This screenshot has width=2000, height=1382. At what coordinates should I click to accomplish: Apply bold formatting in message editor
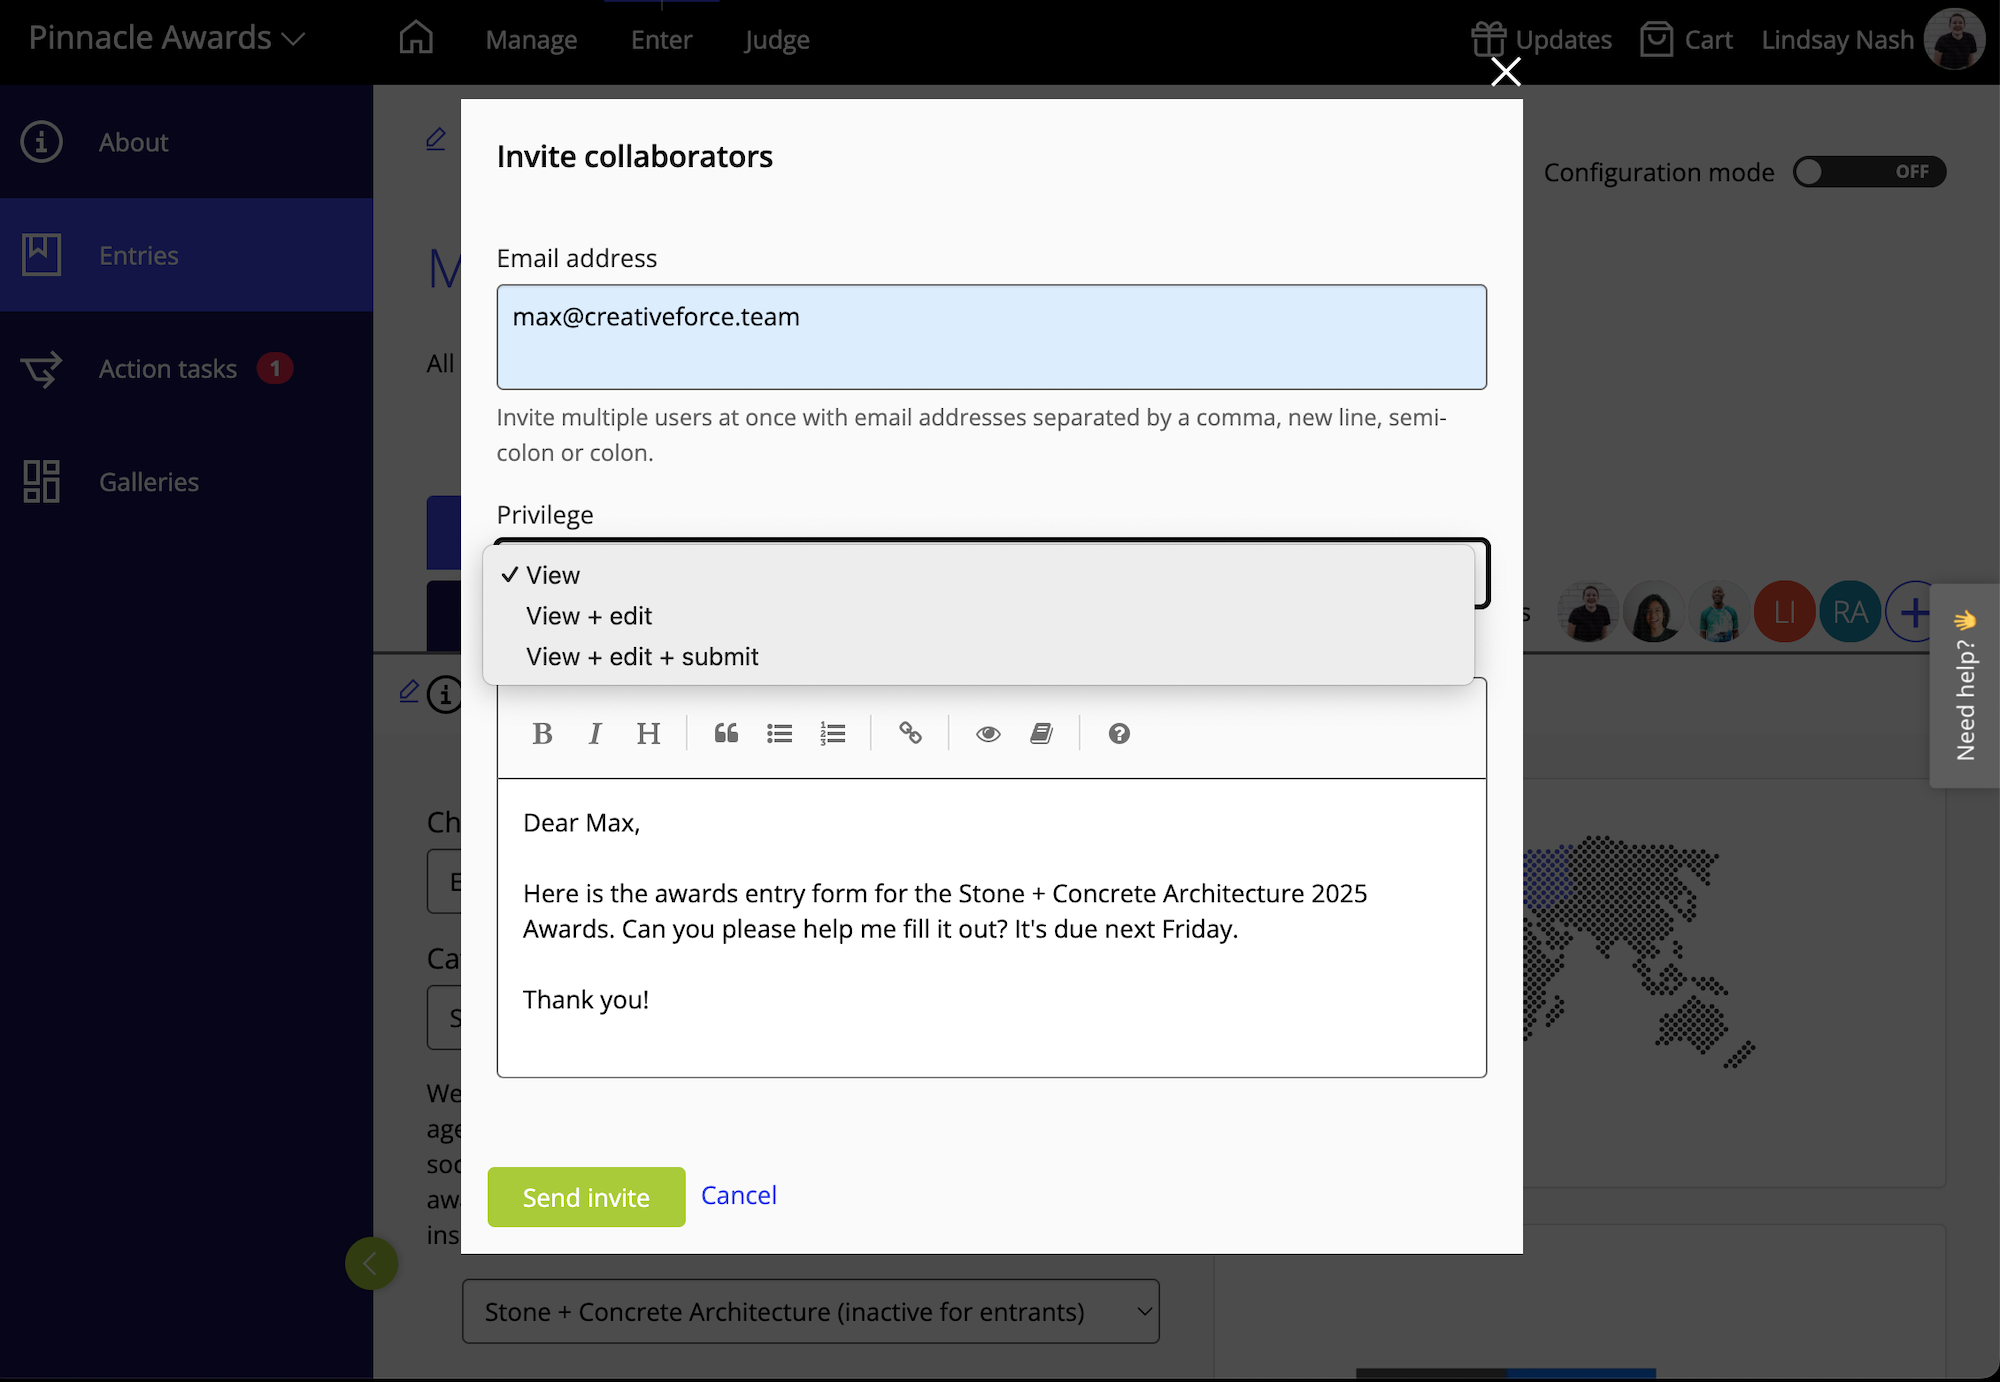542,733
